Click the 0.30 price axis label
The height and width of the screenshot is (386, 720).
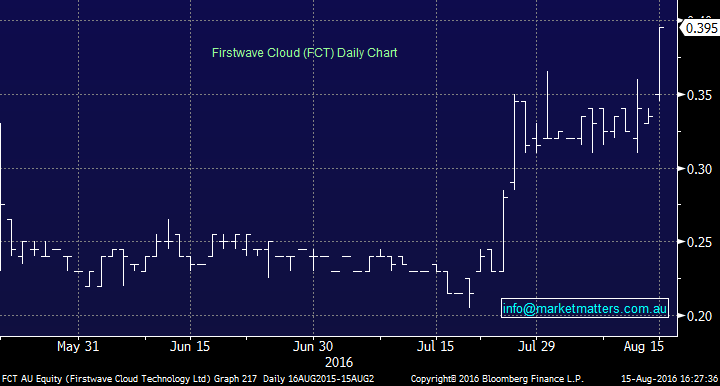(x=699, y=169)
